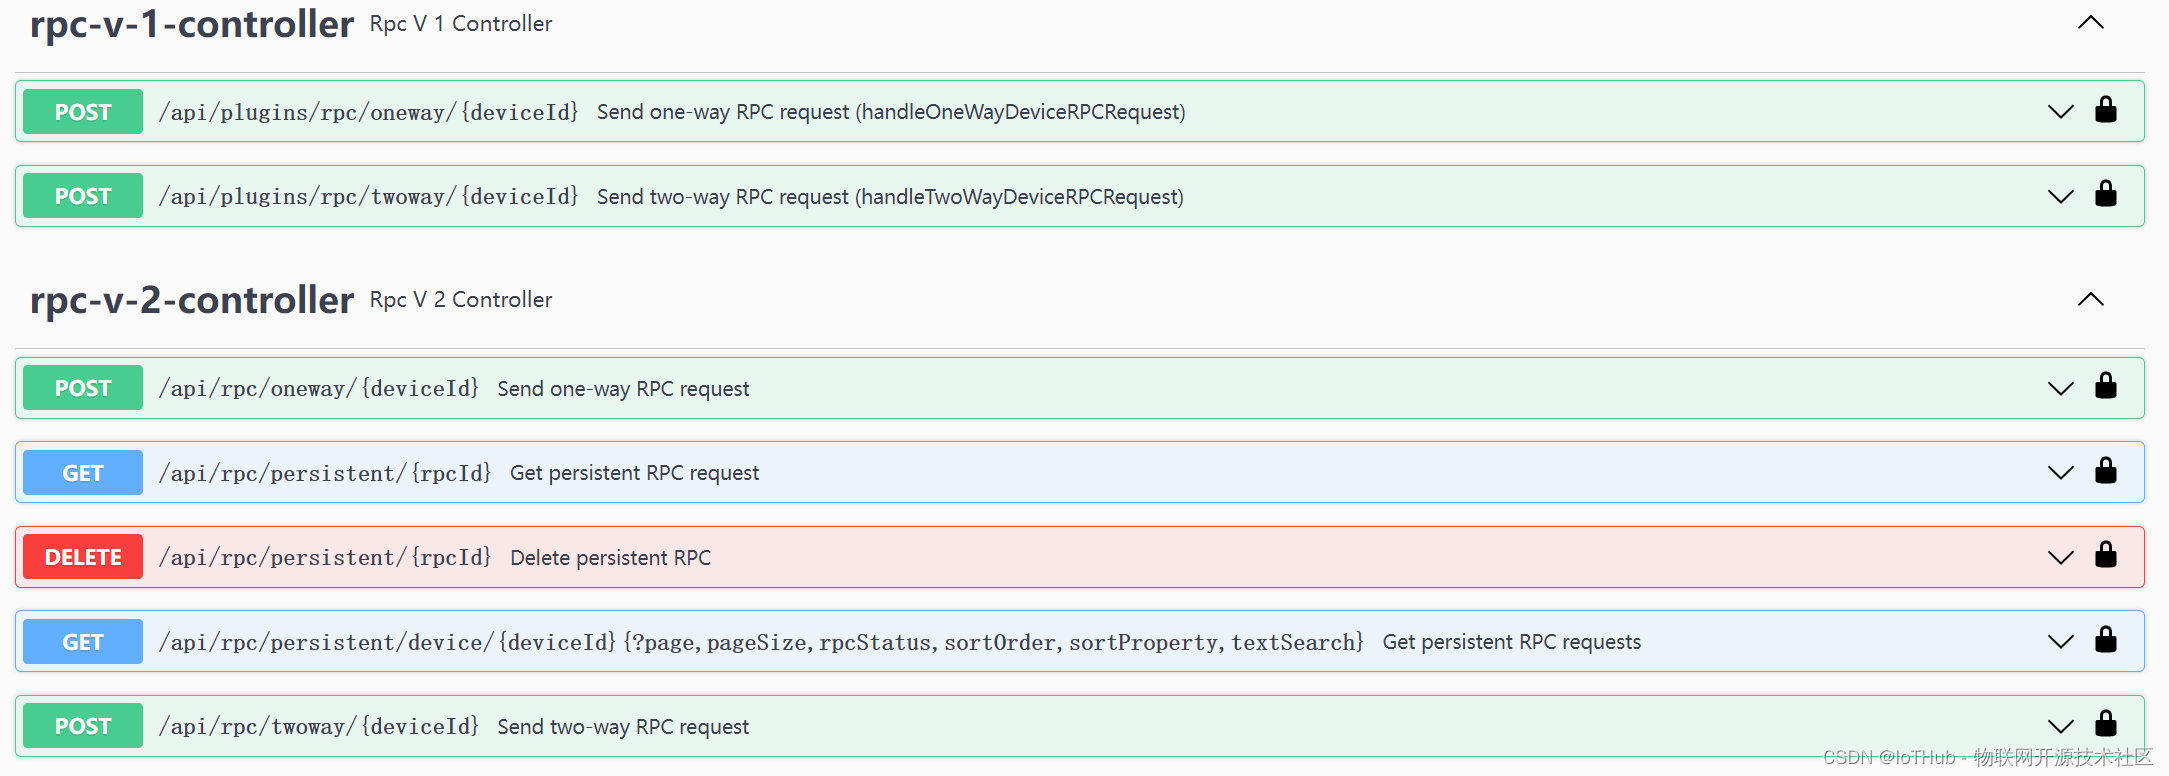Viewport: 2169px width, 776px height.
Task: Open the rpc-v-1-controller heading link
Action: click(x=192, y=24)
